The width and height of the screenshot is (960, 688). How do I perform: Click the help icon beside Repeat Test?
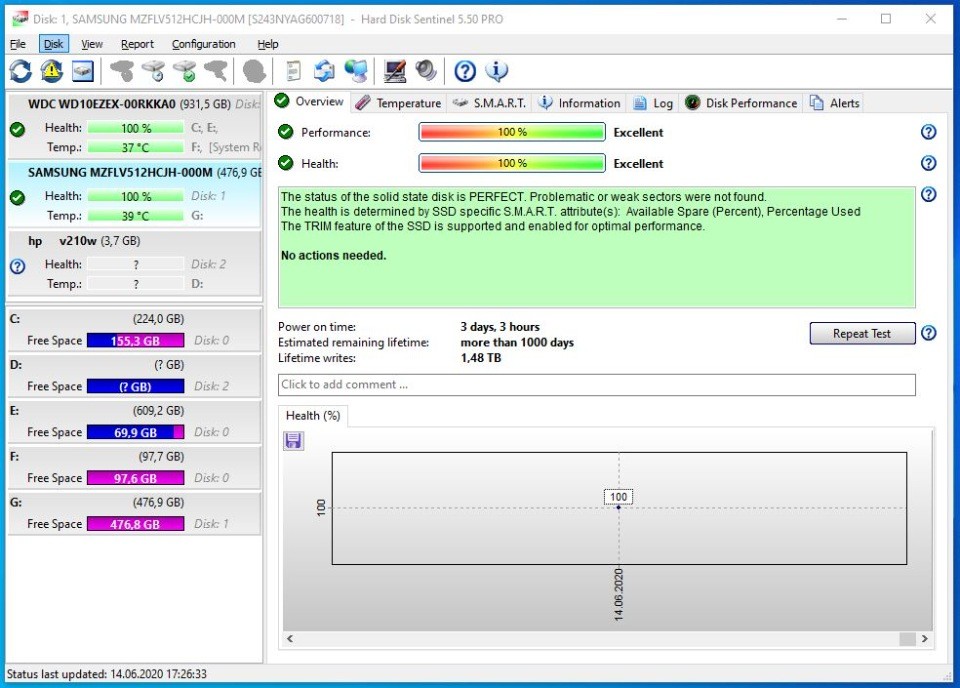pos(928,334)
